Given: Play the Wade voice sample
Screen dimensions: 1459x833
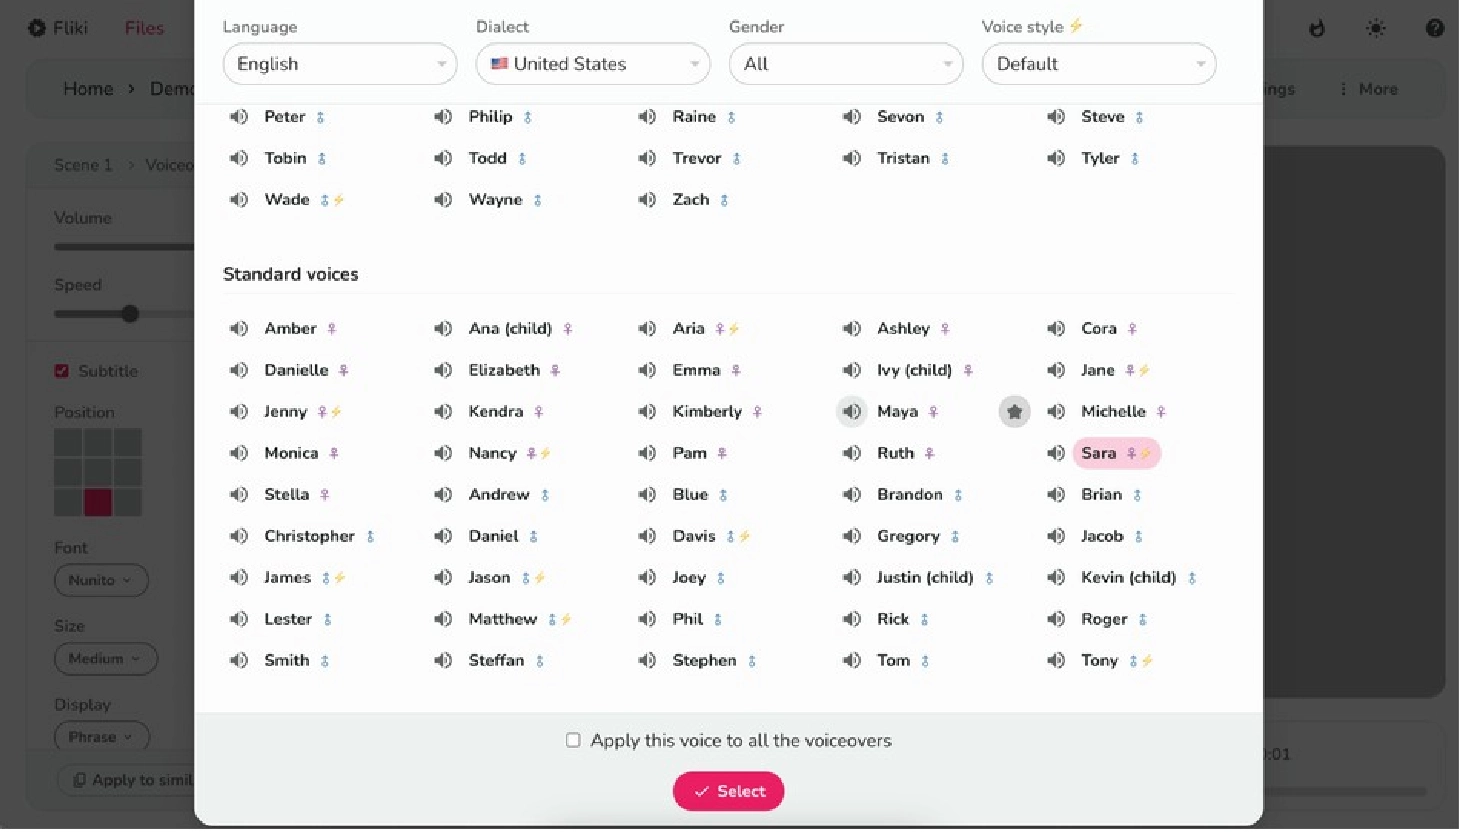Looking at the screenshot, I should tap(238, 199).
